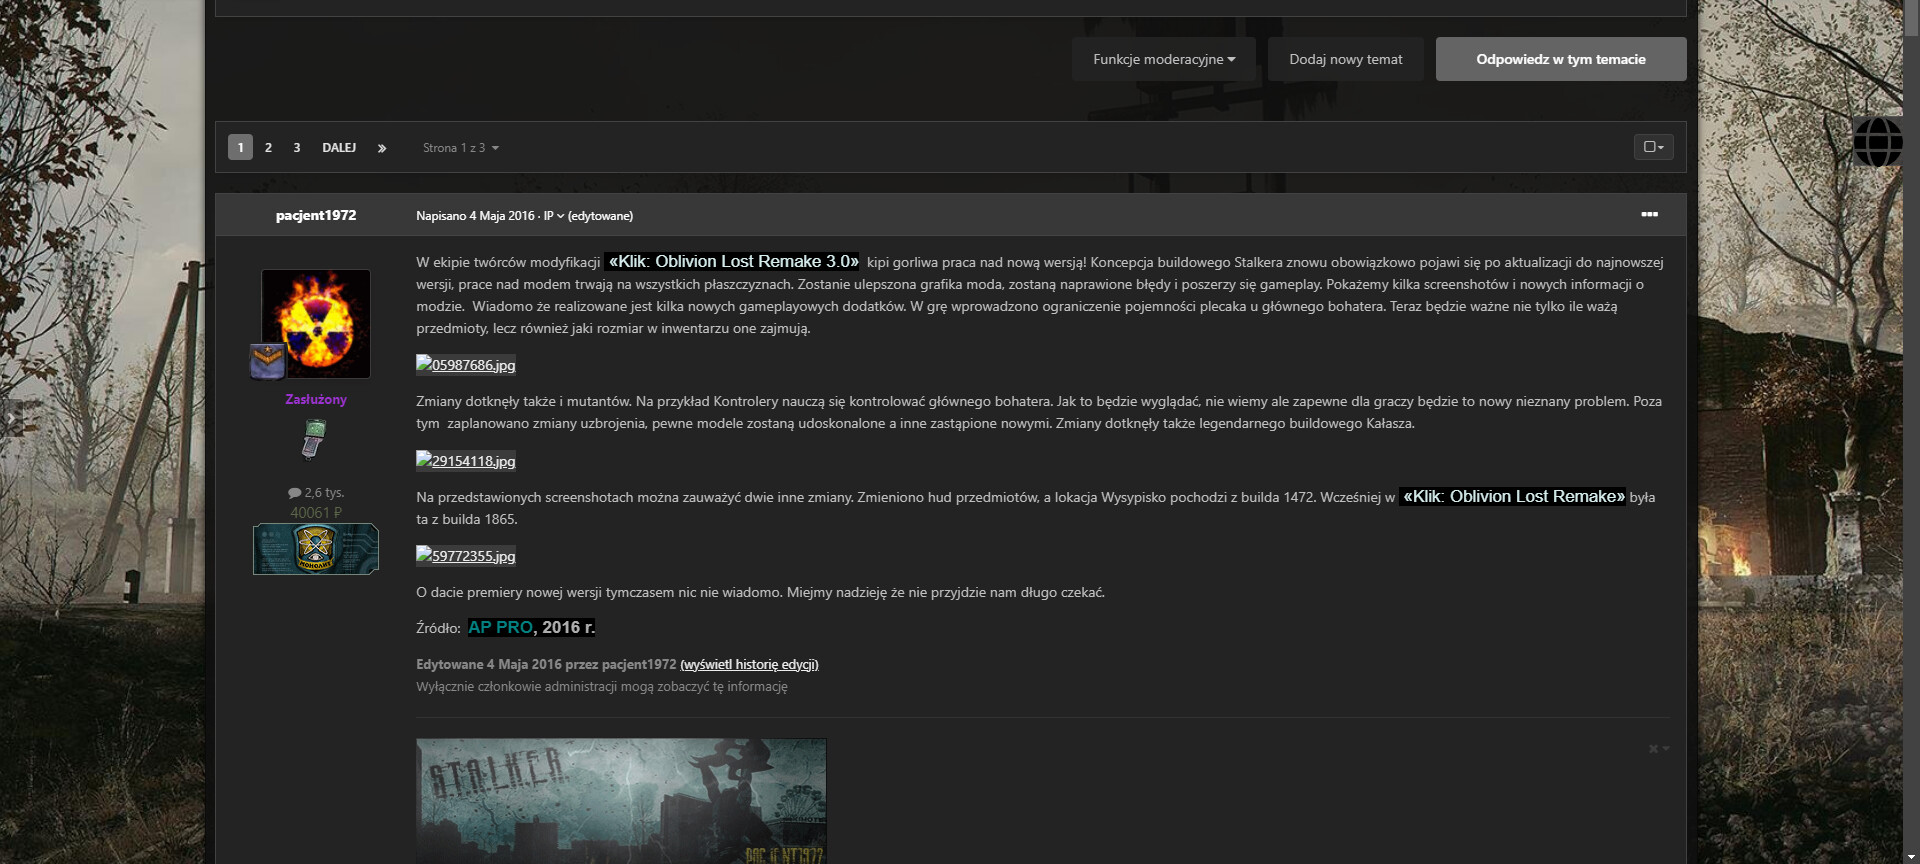The image size is (1920, 864).
Task: Toggle the post selection checkbox dropdown
Action: (x=1653, y=147)
